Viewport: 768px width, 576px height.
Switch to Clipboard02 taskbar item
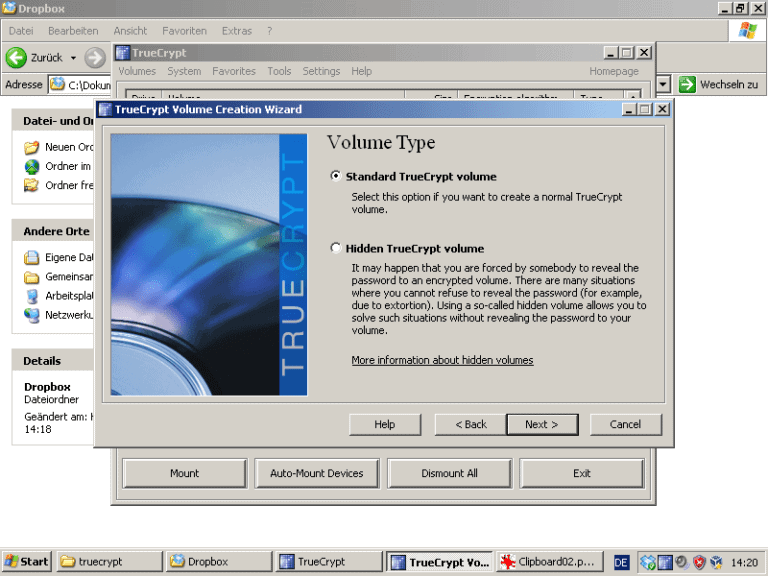[549, 562]
